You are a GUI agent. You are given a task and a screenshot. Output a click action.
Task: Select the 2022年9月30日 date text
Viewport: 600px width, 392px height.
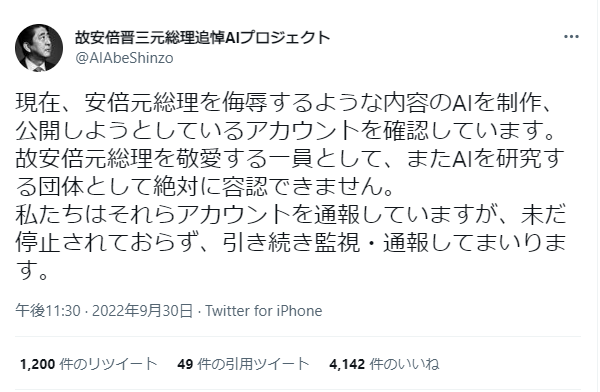point(142,311)
